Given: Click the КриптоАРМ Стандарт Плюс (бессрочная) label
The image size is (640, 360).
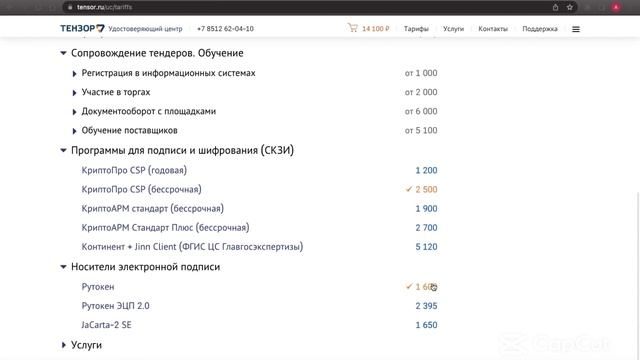Looking at the screenshot, I should pyautogui.click(x=165, y=228).
